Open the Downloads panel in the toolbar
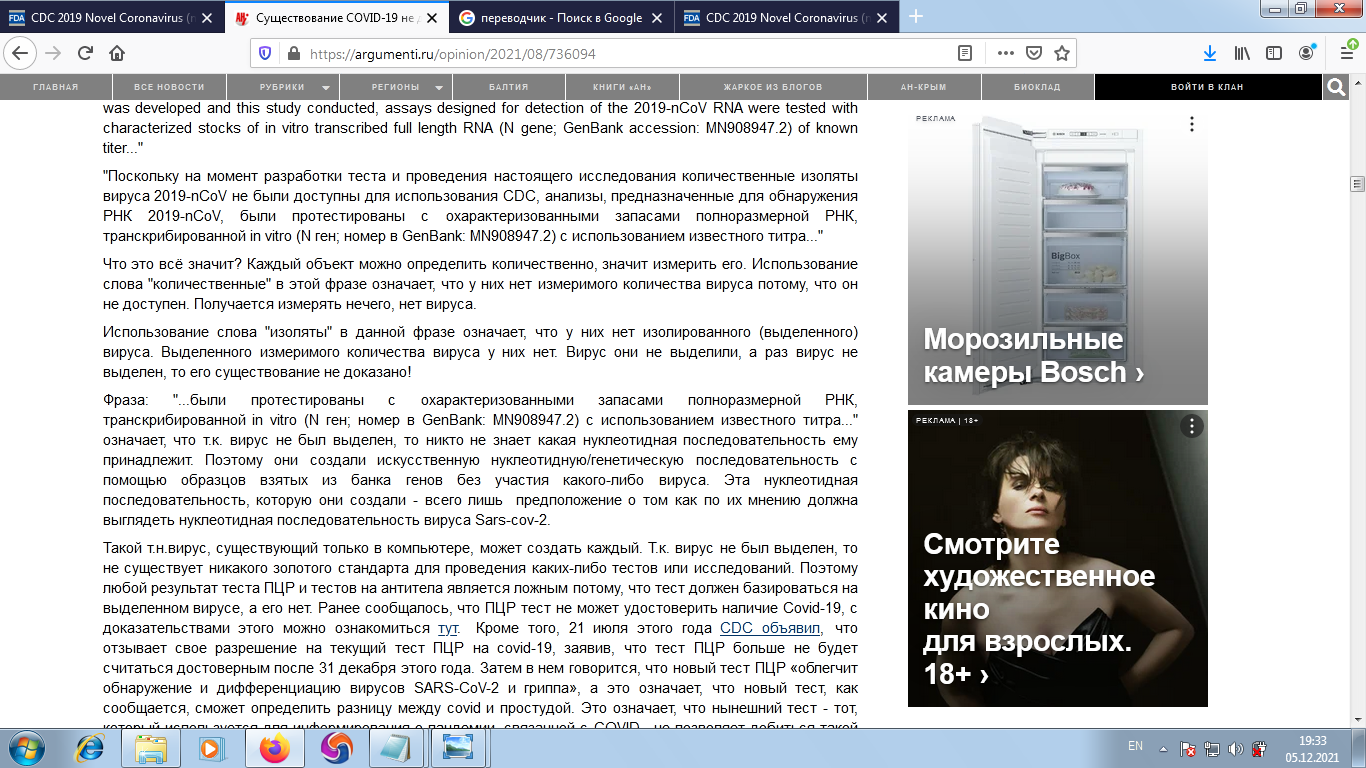The height and width of the screenshot is (768, 1366). click(1209, 53)
